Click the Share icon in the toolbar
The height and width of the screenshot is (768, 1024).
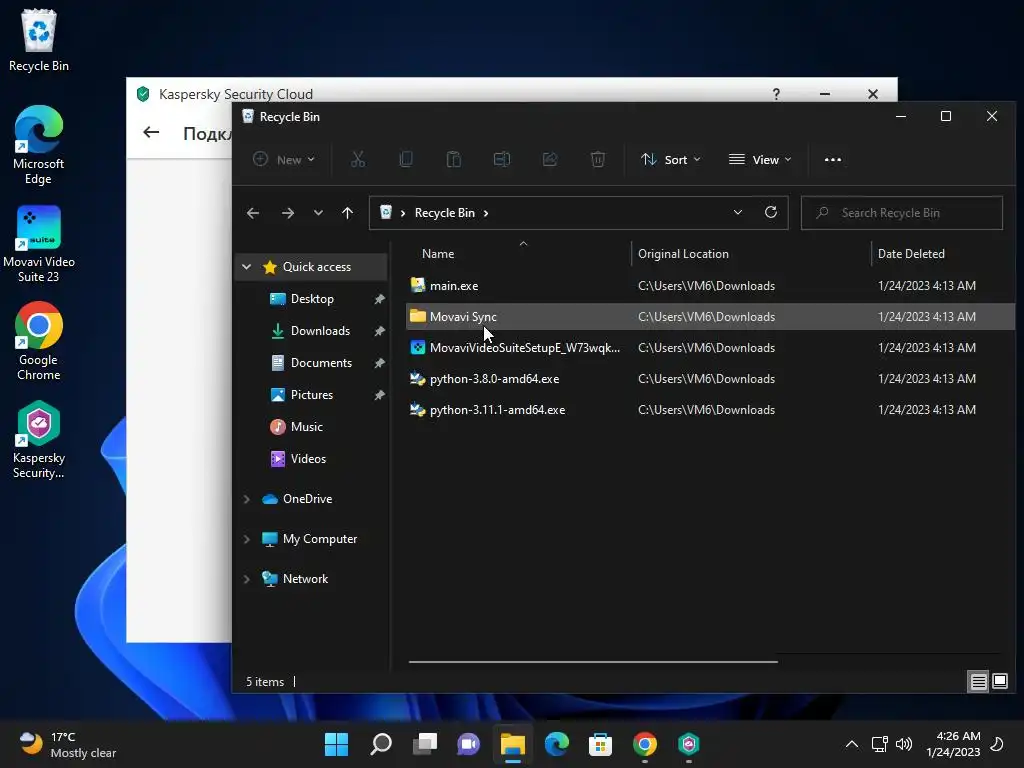(550, 159)
